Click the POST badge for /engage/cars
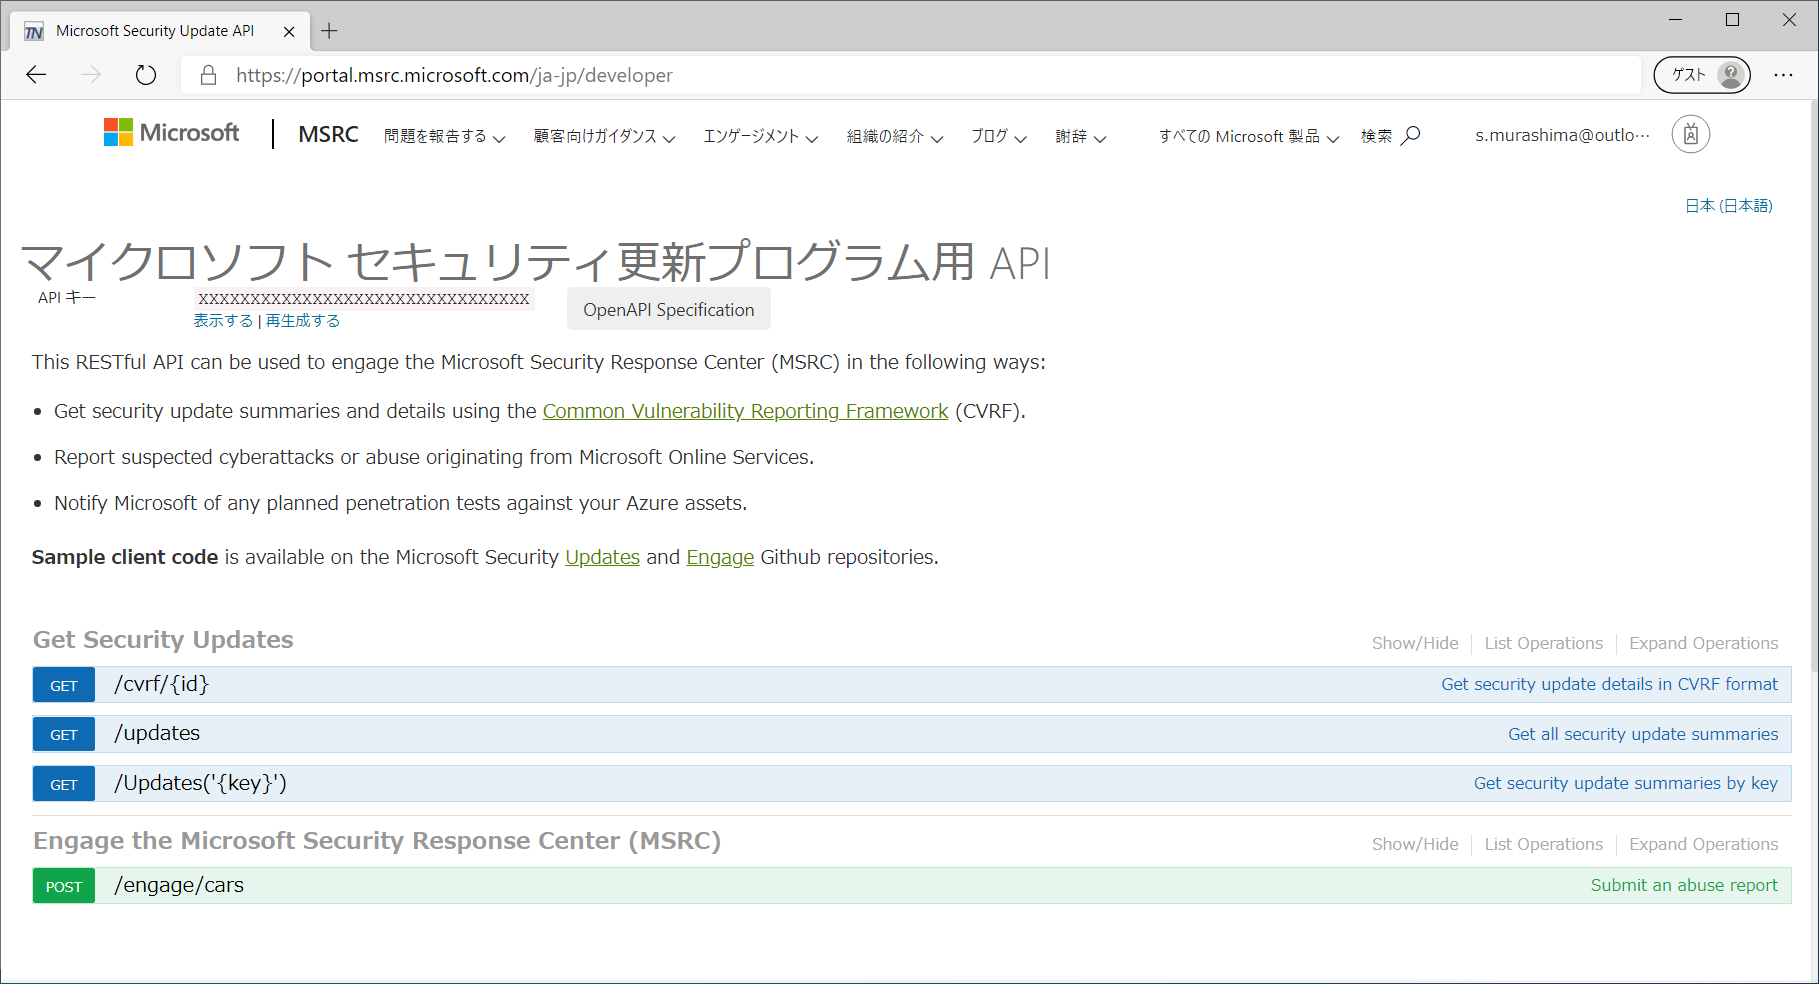 tap(64, 886)
